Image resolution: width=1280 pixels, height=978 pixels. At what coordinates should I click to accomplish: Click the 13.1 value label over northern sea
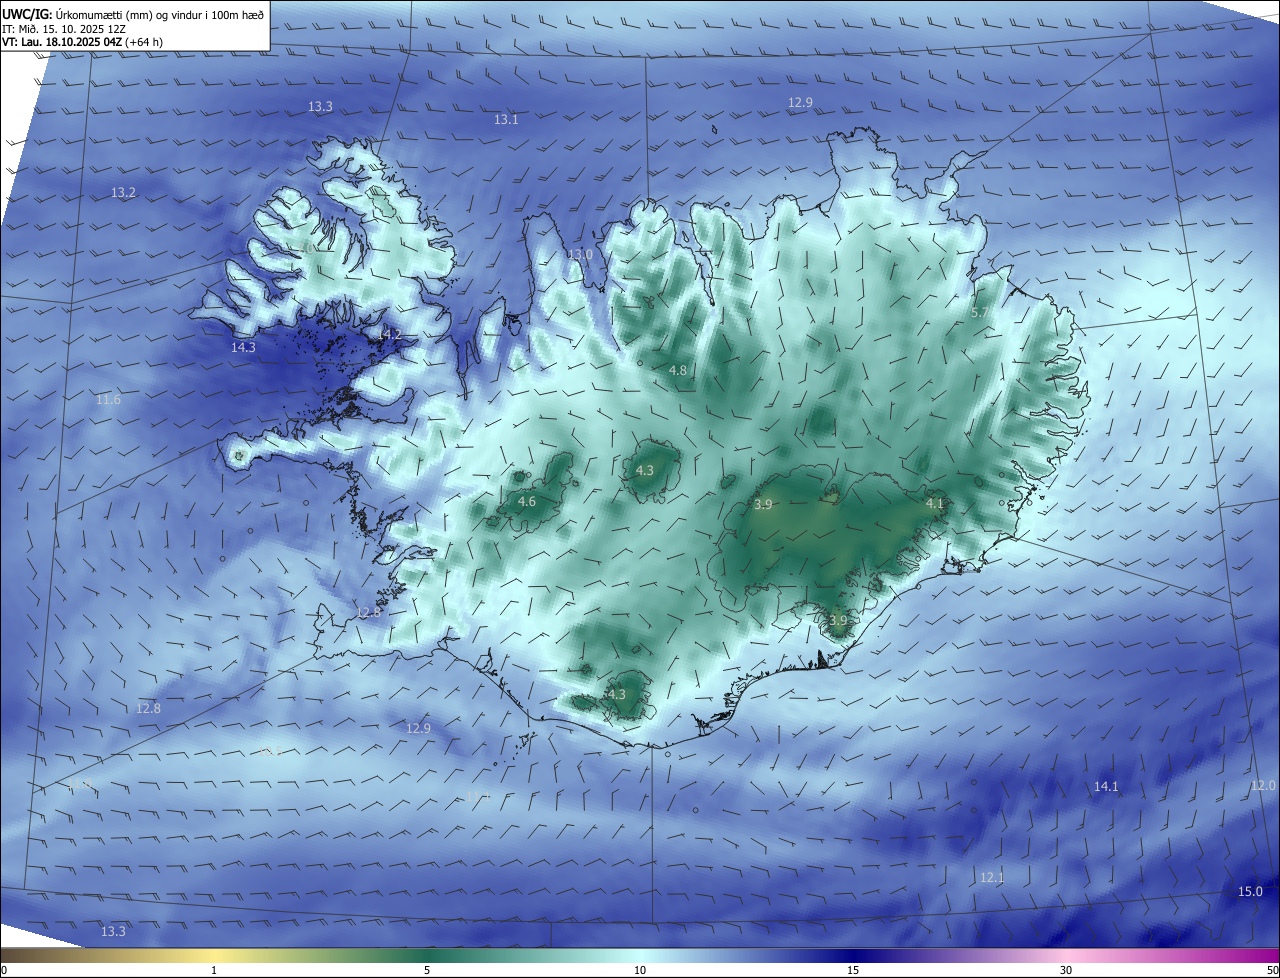(506, 120)
